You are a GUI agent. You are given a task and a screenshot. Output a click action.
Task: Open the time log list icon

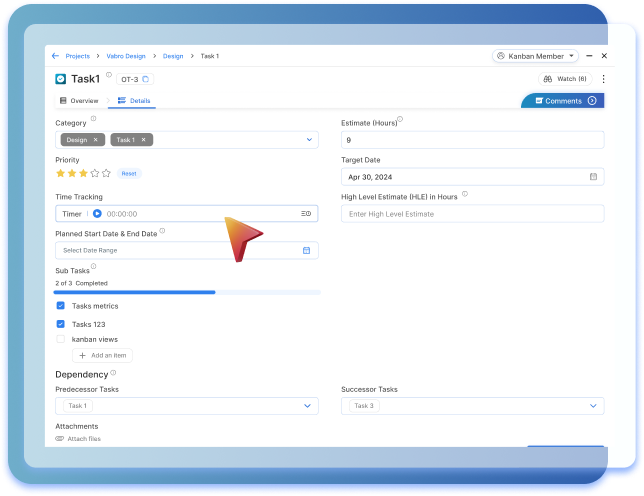point(306,214)
